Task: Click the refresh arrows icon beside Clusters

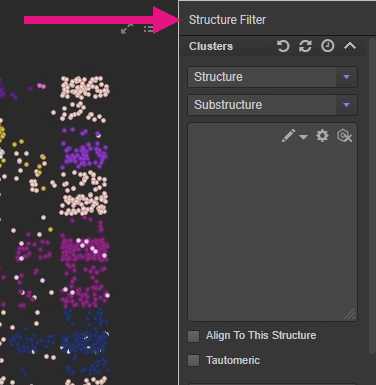Action: (x=305, y=46)
